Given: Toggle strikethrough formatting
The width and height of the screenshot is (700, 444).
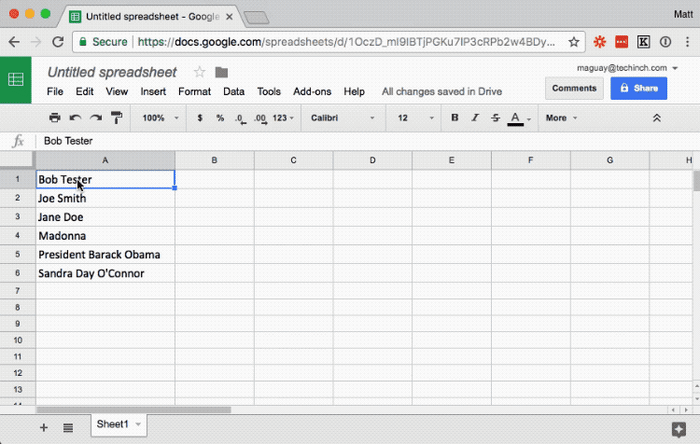Looking at the screenshot, I should (495, 118).
